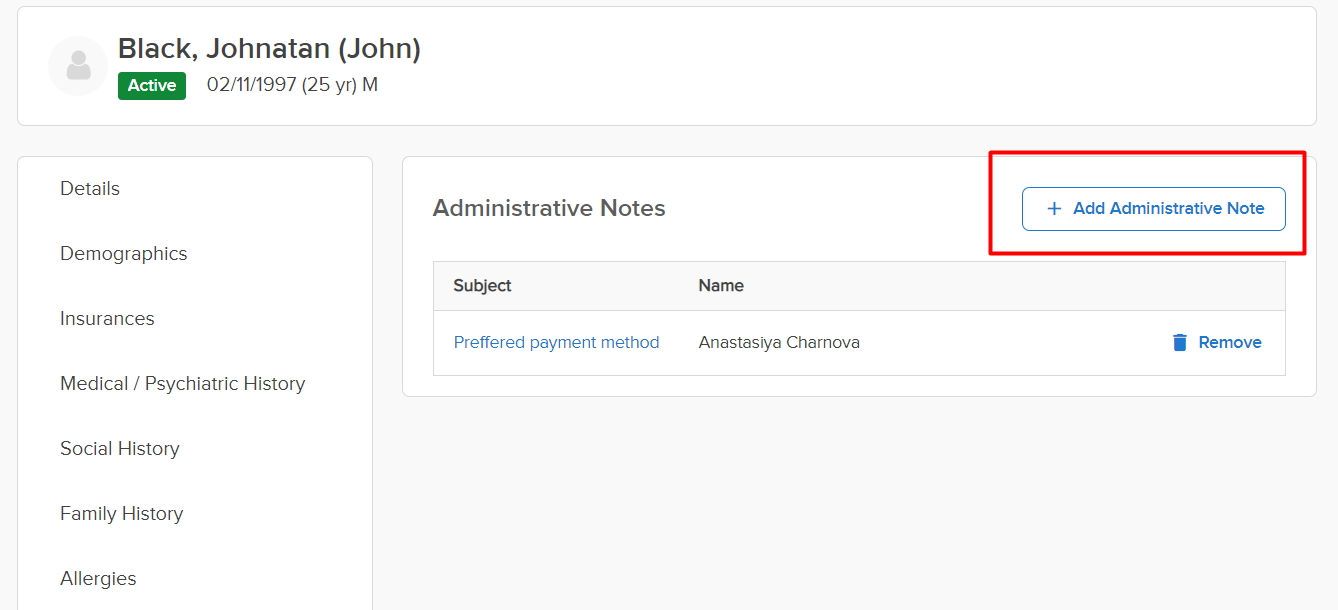Select the Anastasiya Charnova name cell

[778, 343]
